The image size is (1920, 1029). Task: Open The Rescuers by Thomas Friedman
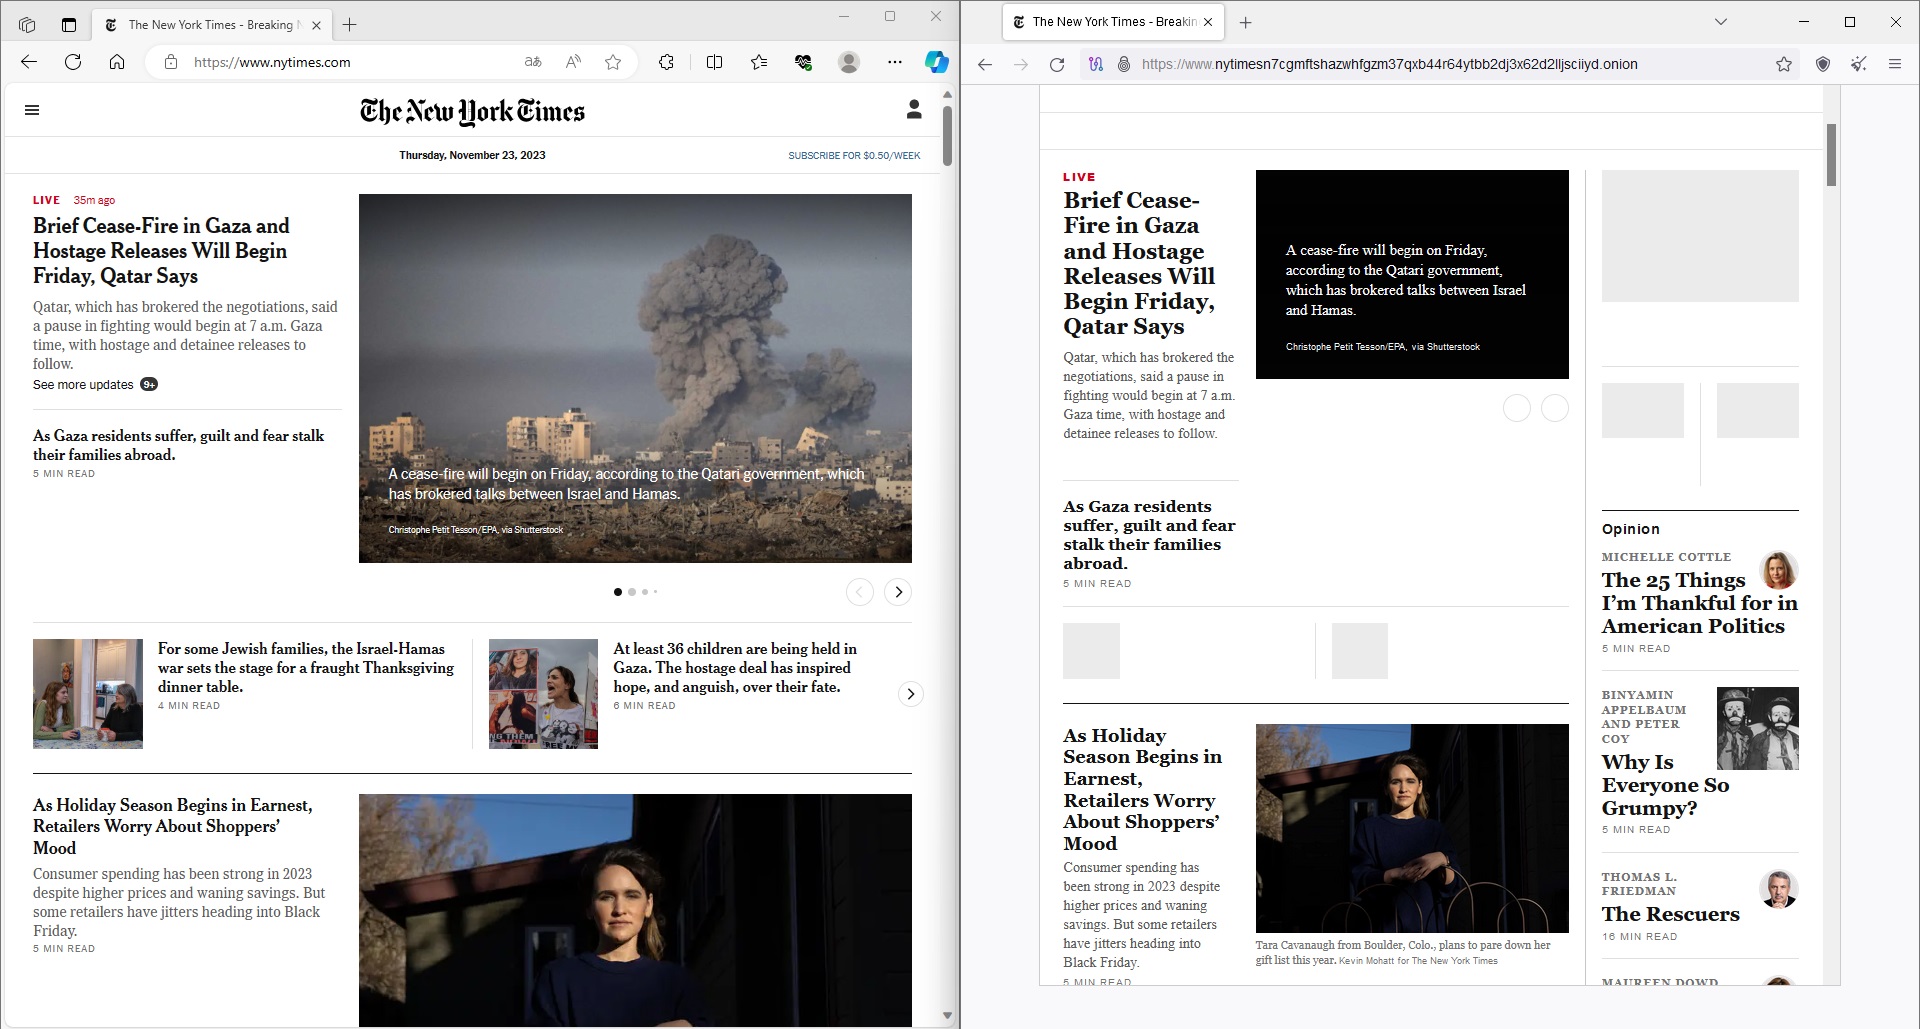pos(1670,914)
